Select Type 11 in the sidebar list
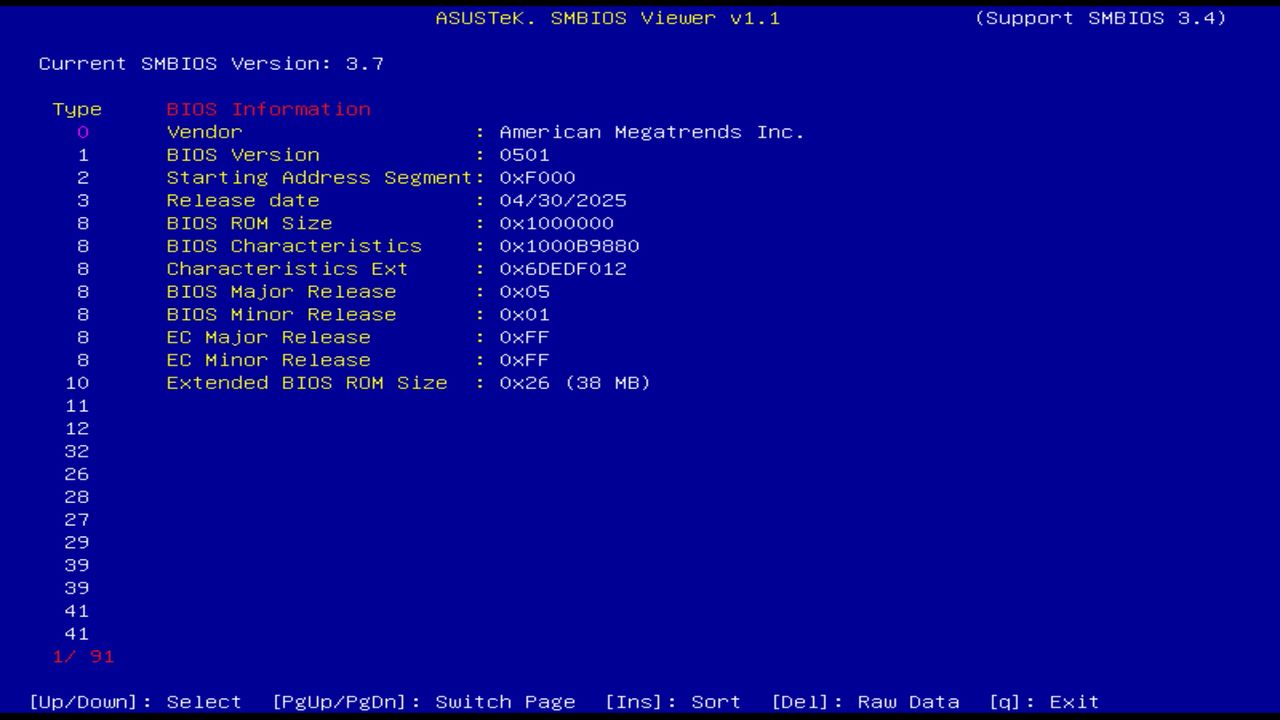Screen dimensions: 1280x720 [x=77, y=405]
